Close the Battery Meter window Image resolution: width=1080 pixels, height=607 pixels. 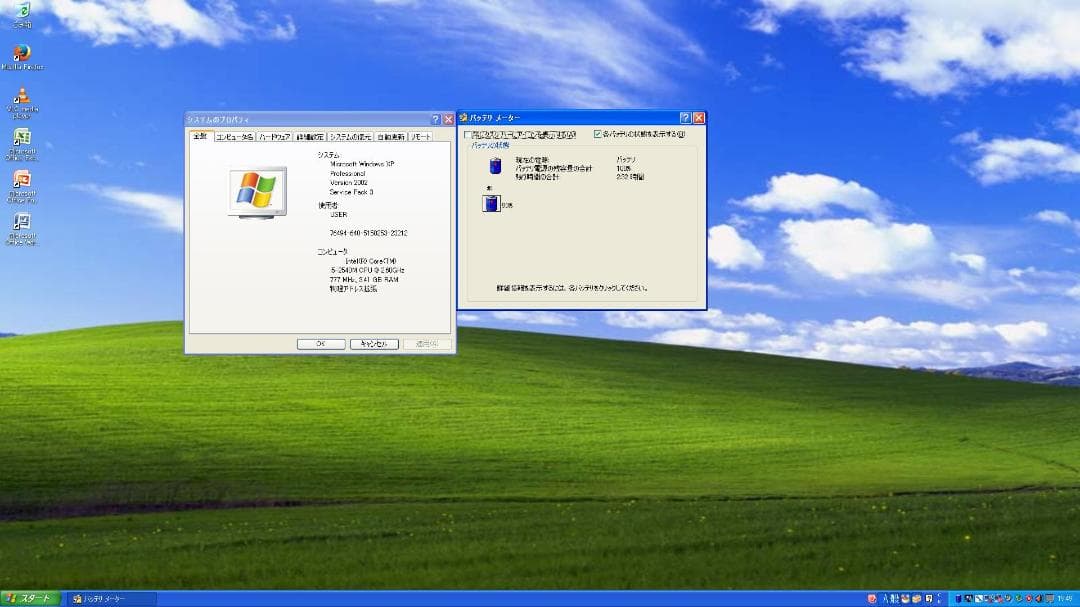point(698,118)
